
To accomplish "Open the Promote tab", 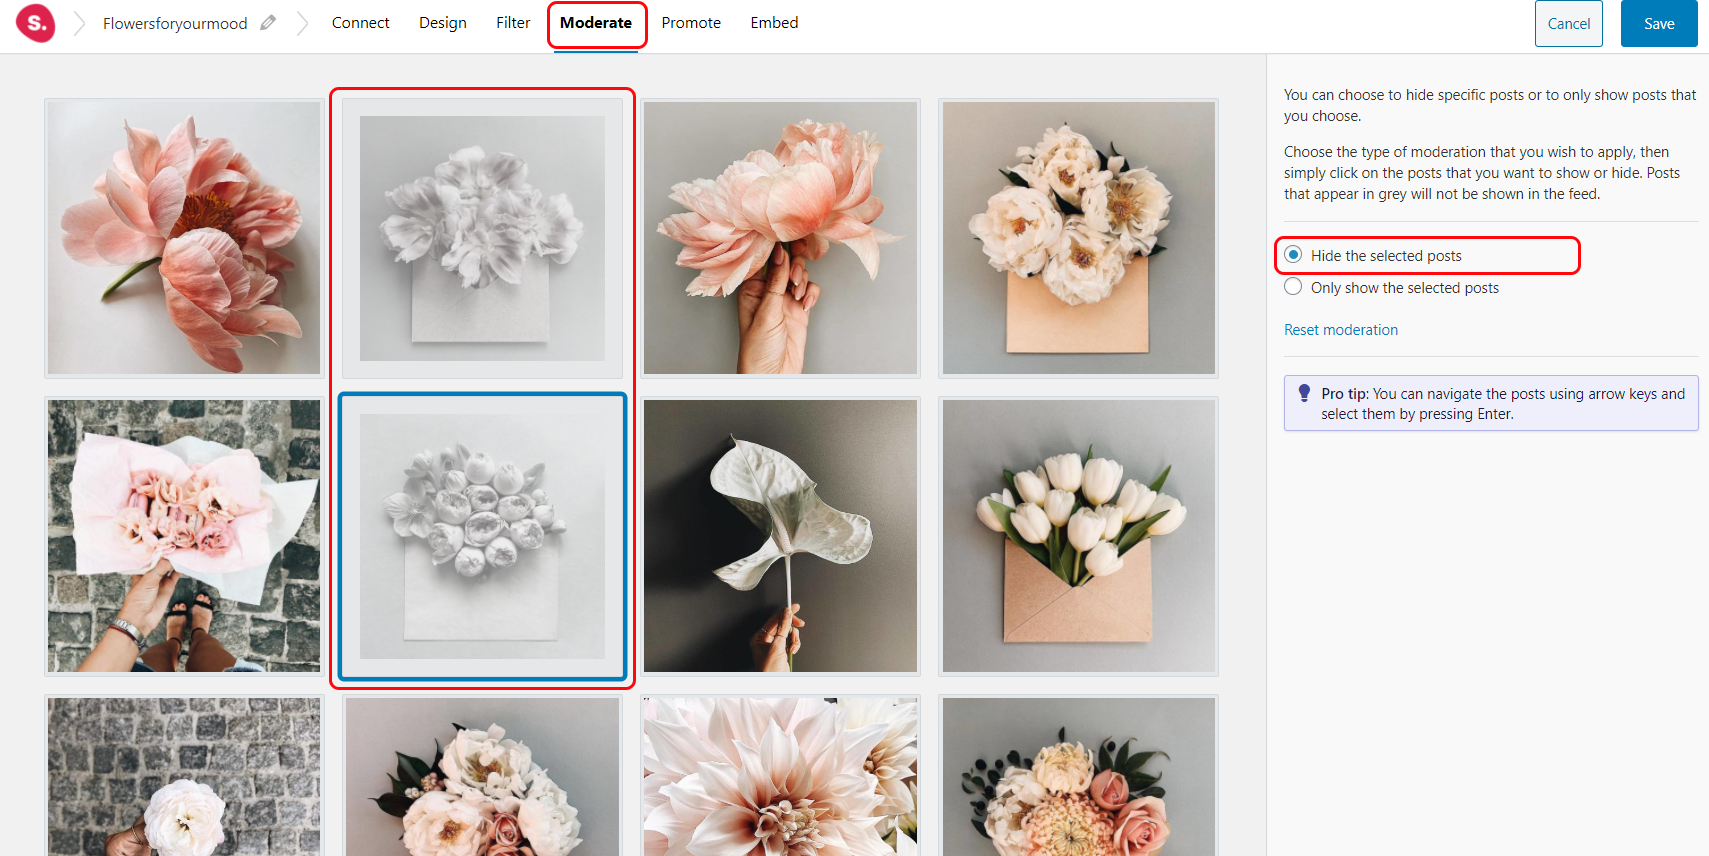I will 690,23.
